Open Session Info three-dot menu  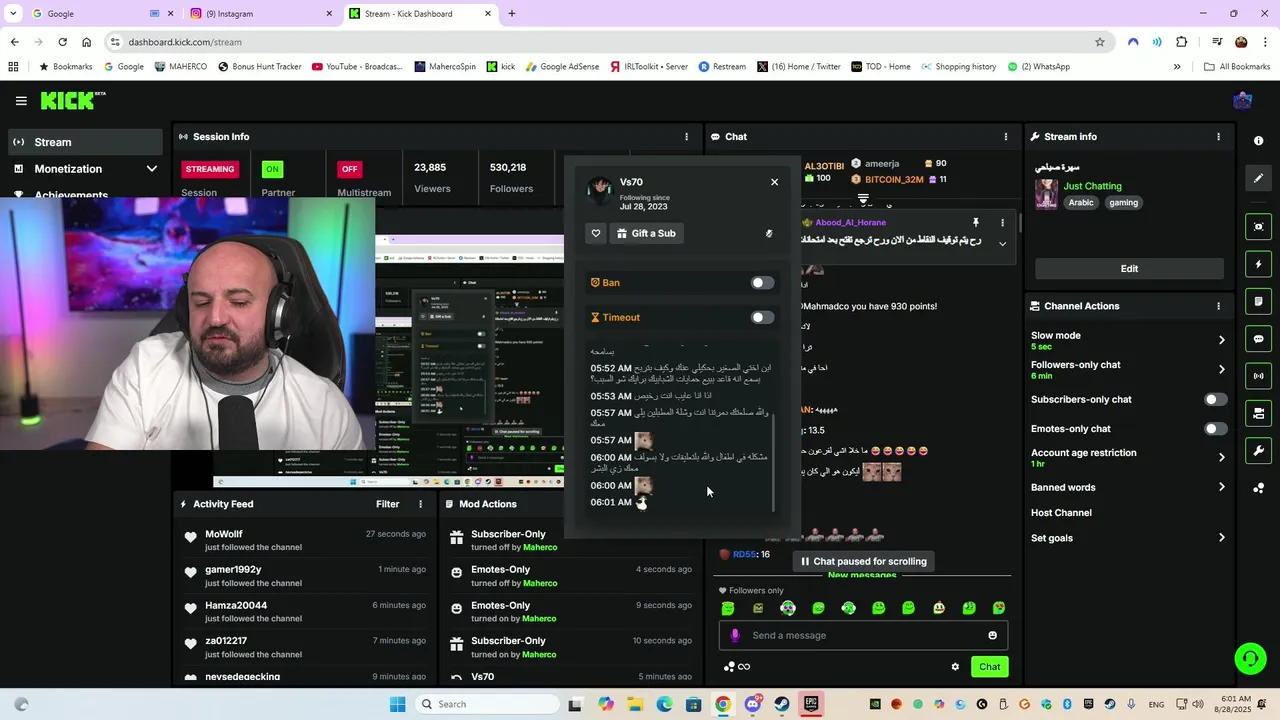(686, 137)
